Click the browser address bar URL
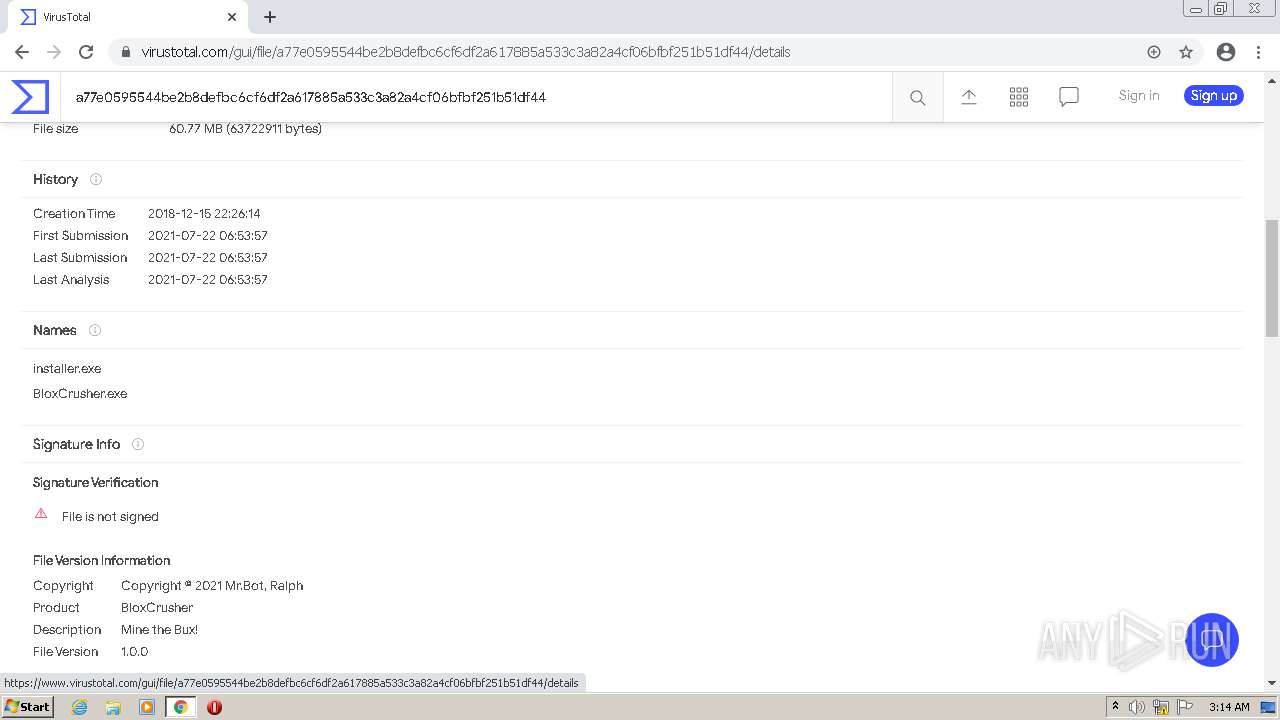Screen dimensions: 1280x720 466,52
